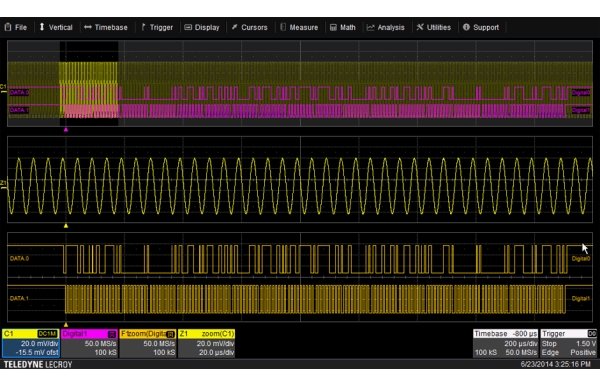Open the Support menu
Viewport: 600px width, 390px height.
481,27
